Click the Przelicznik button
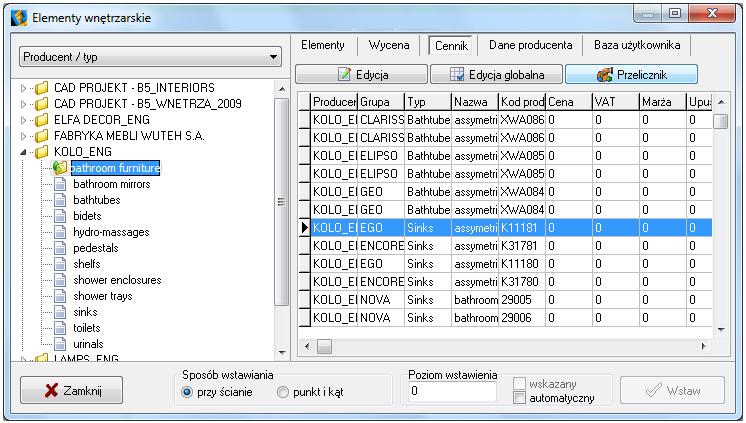This screenshot has height=423, width=746. (x=631, y=75)
